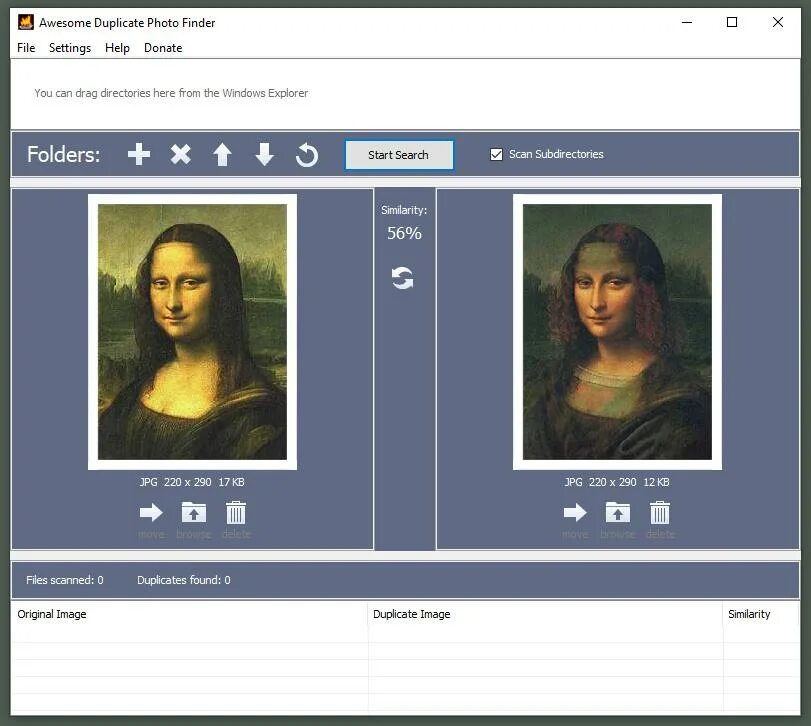Open the Settings menu
The height and width of the screenshot is (726, 811).
70,48
